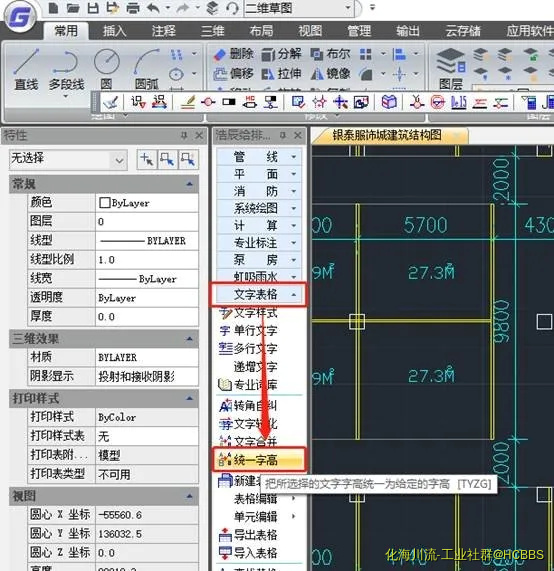Select the 多段线 polyline tool
This screenshot has height=571, width=554.
click(66, 71)
